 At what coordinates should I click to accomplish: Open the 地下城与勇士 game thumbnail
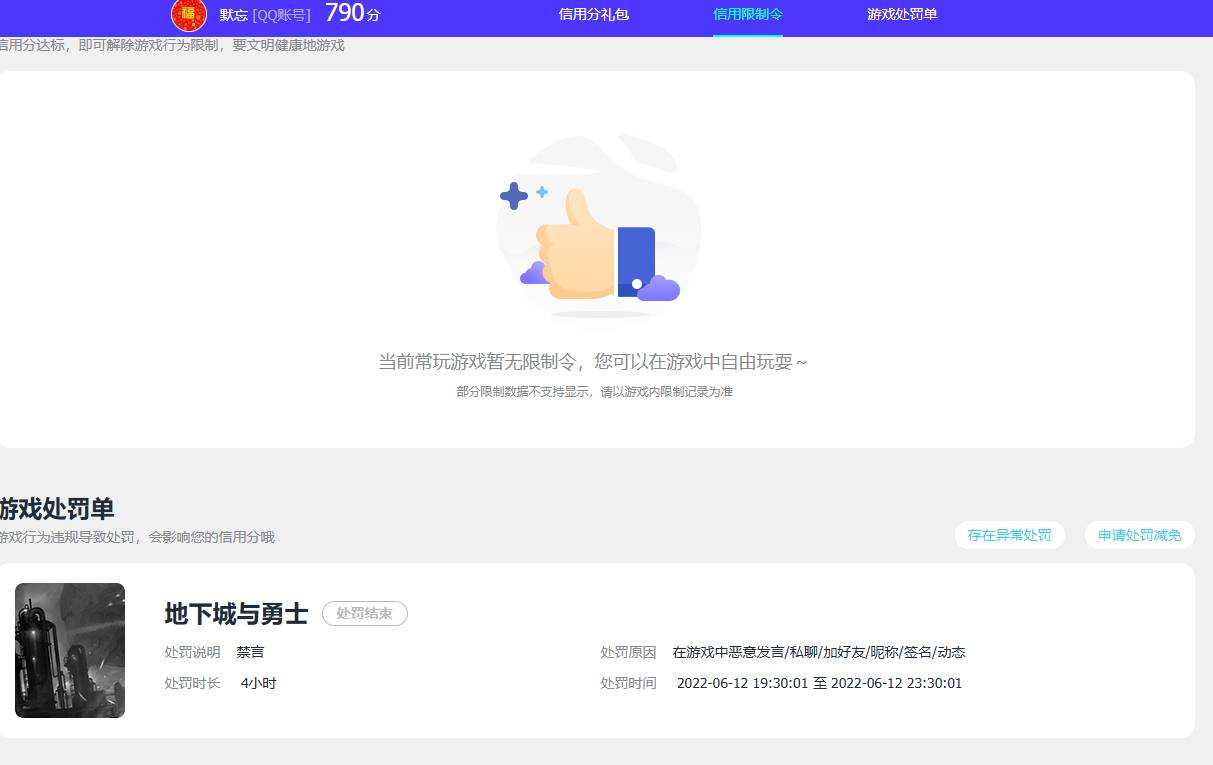70,650
